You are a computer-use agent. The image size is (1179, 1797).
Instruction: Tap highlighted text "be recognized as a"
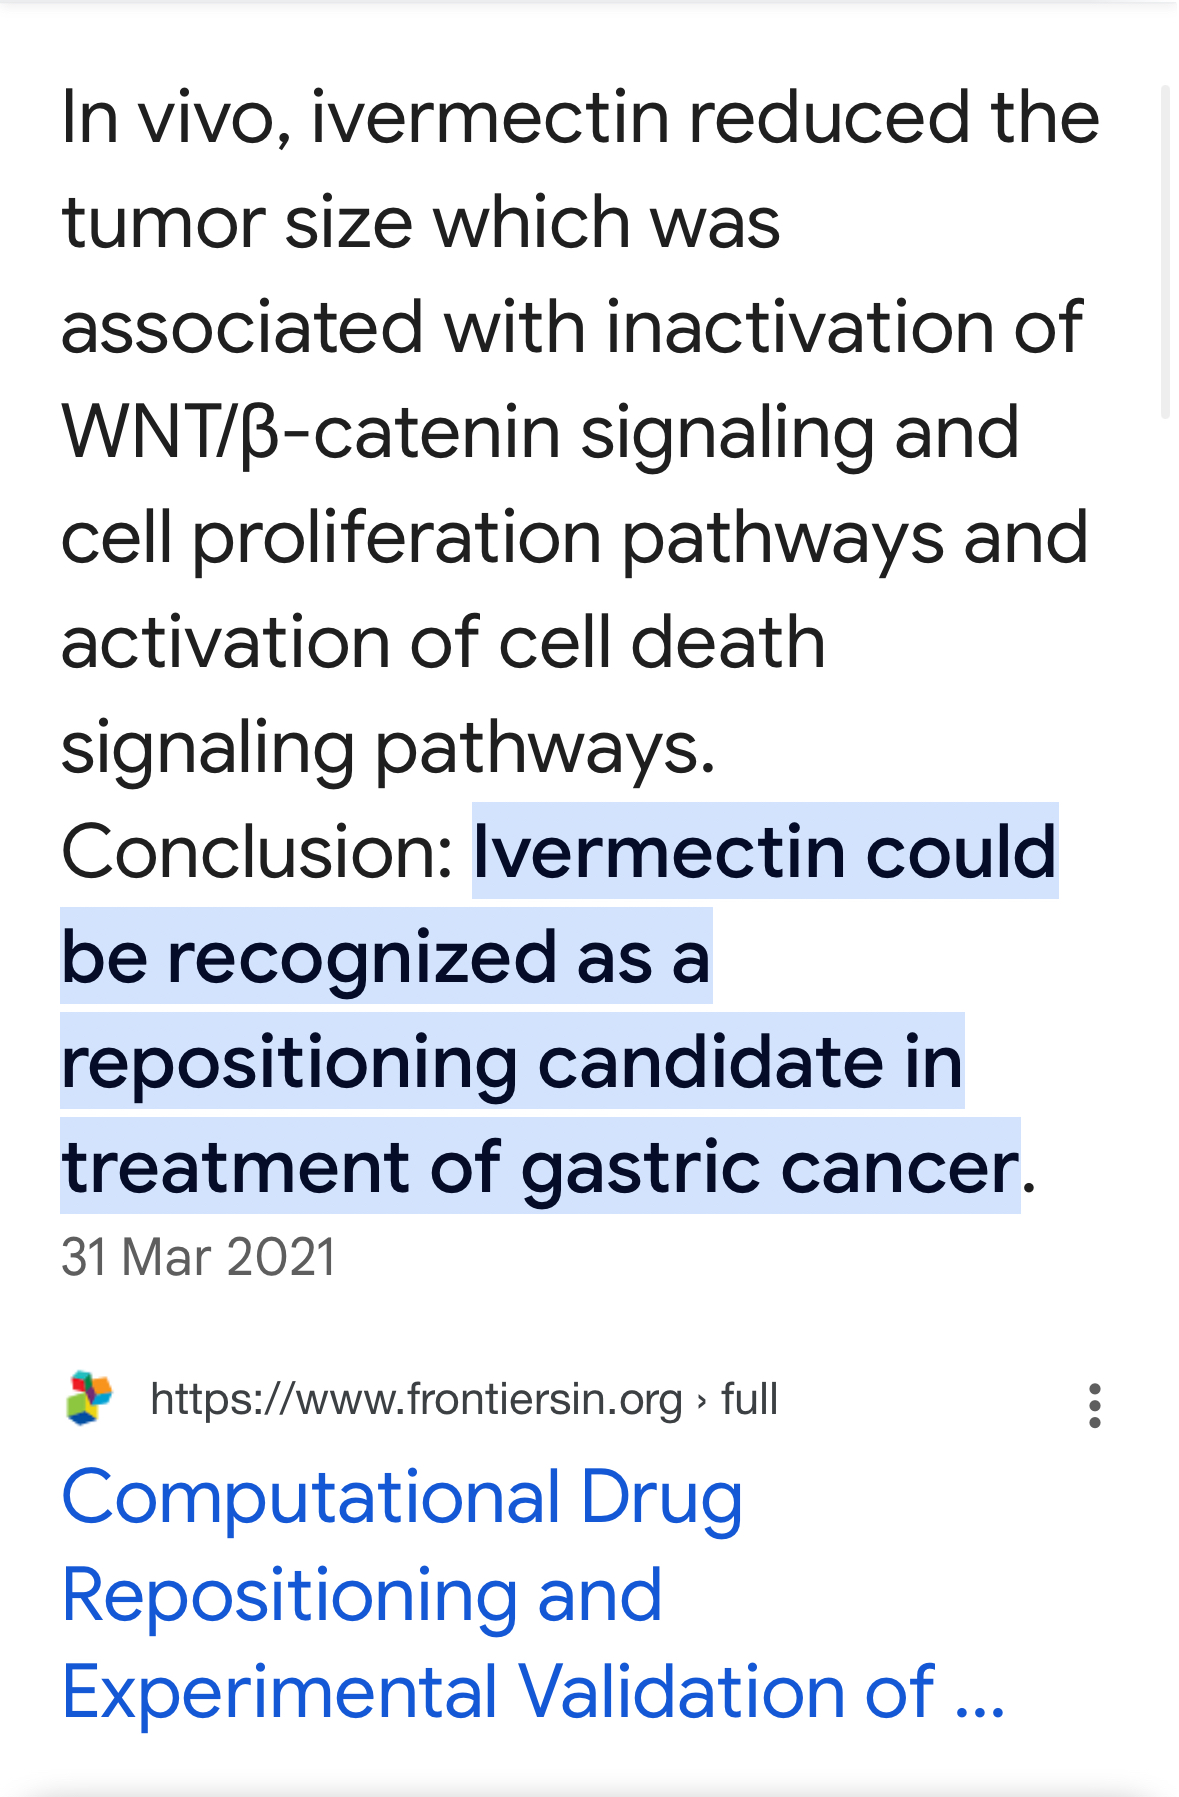click(386, 956)
